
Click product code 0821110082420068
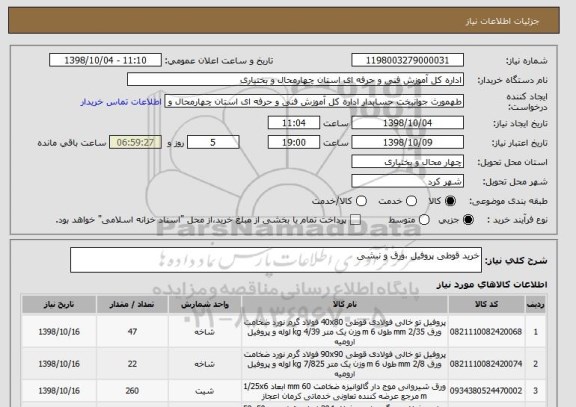click(486, 332)
